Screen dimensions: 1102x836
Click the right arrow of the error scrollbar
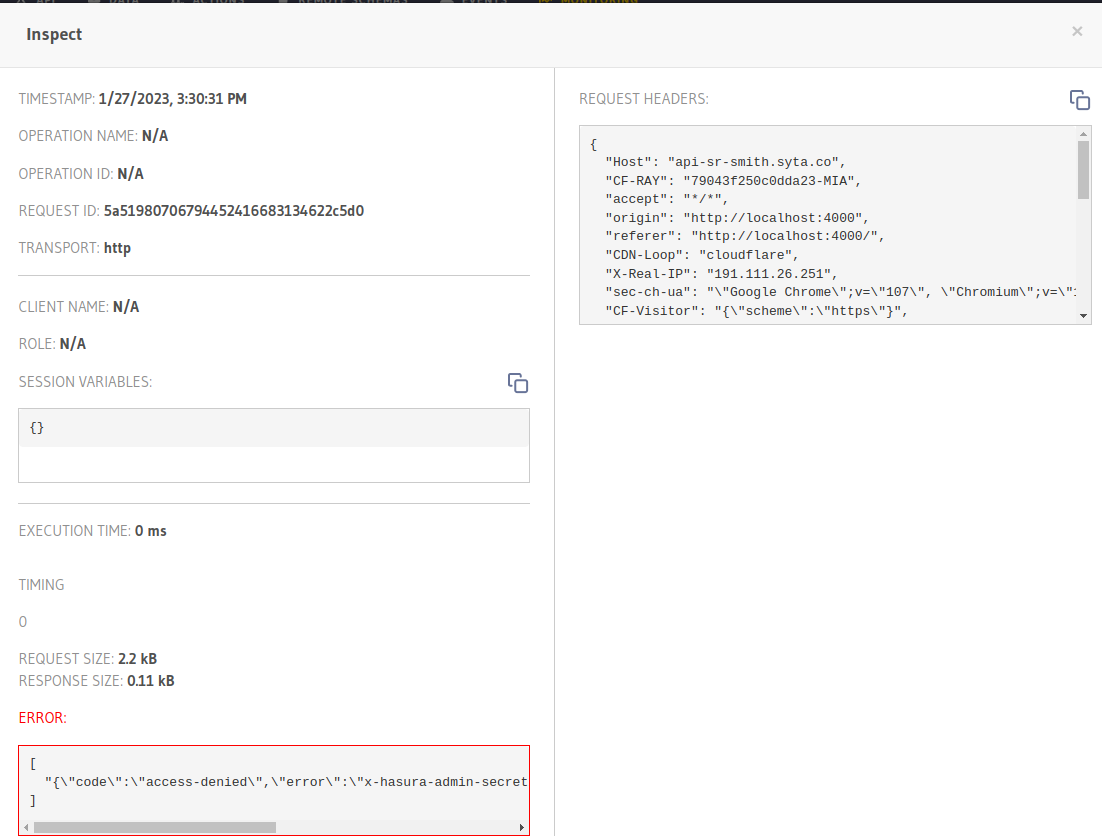(x=522, y=826)
